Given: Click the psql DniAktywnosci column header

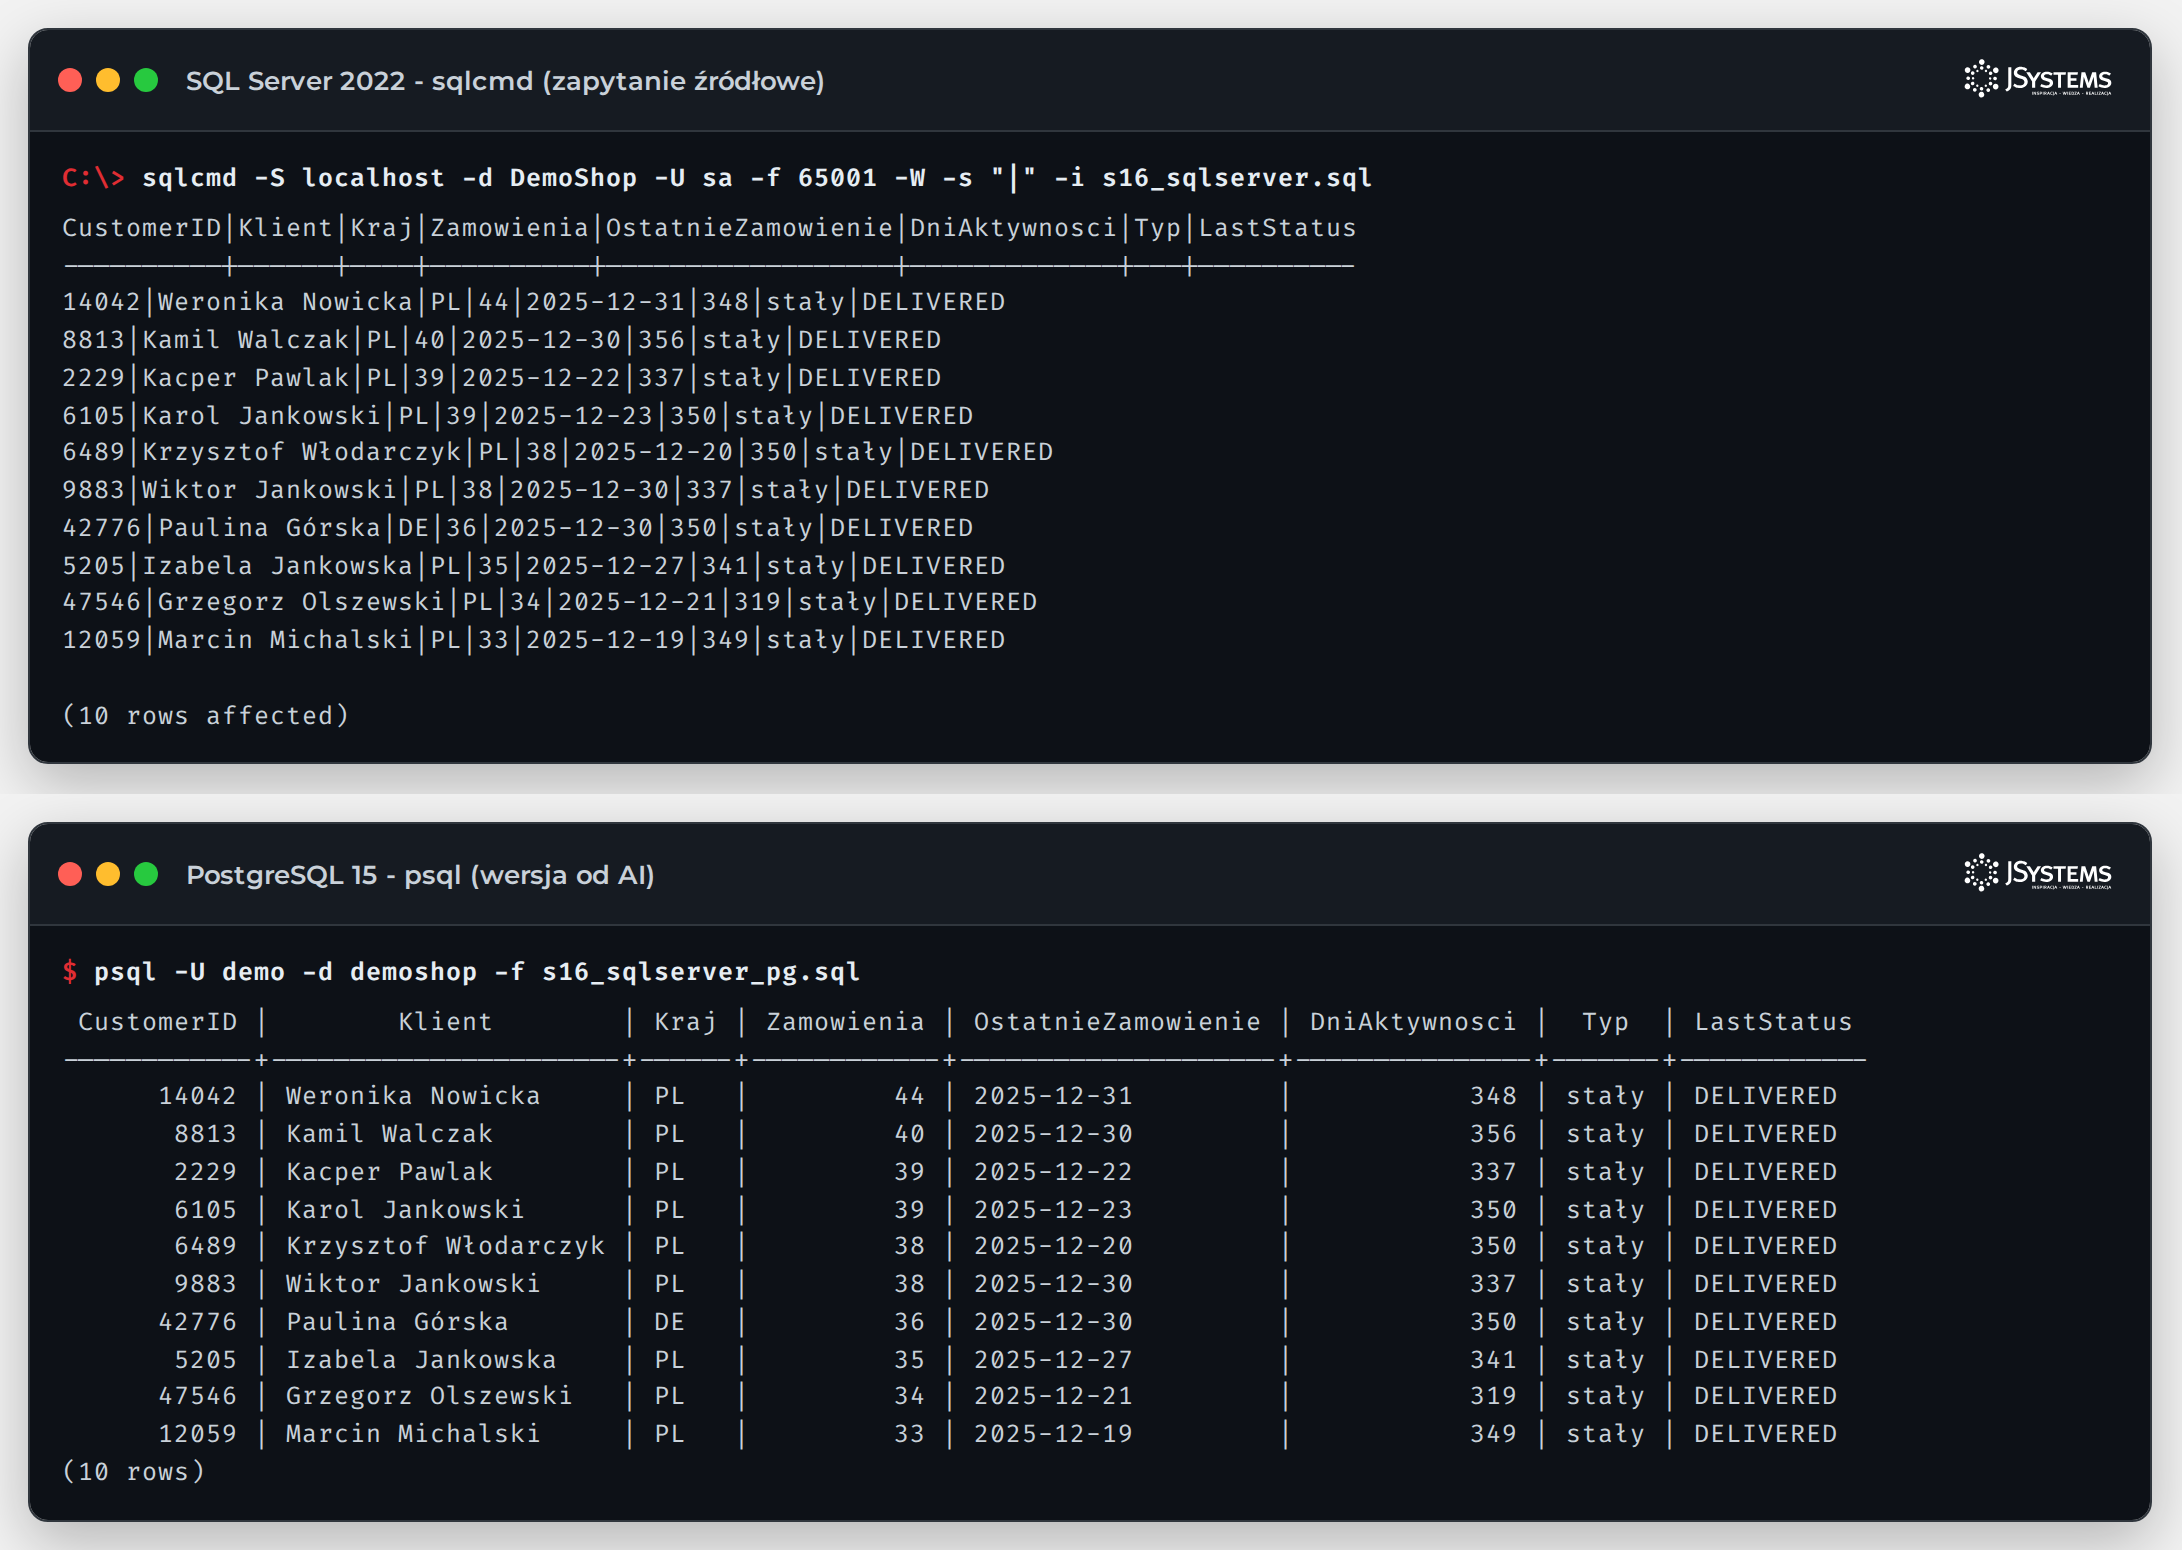Looking at the screenshot, I should pyautogui.click(x=1413, y=1022).
